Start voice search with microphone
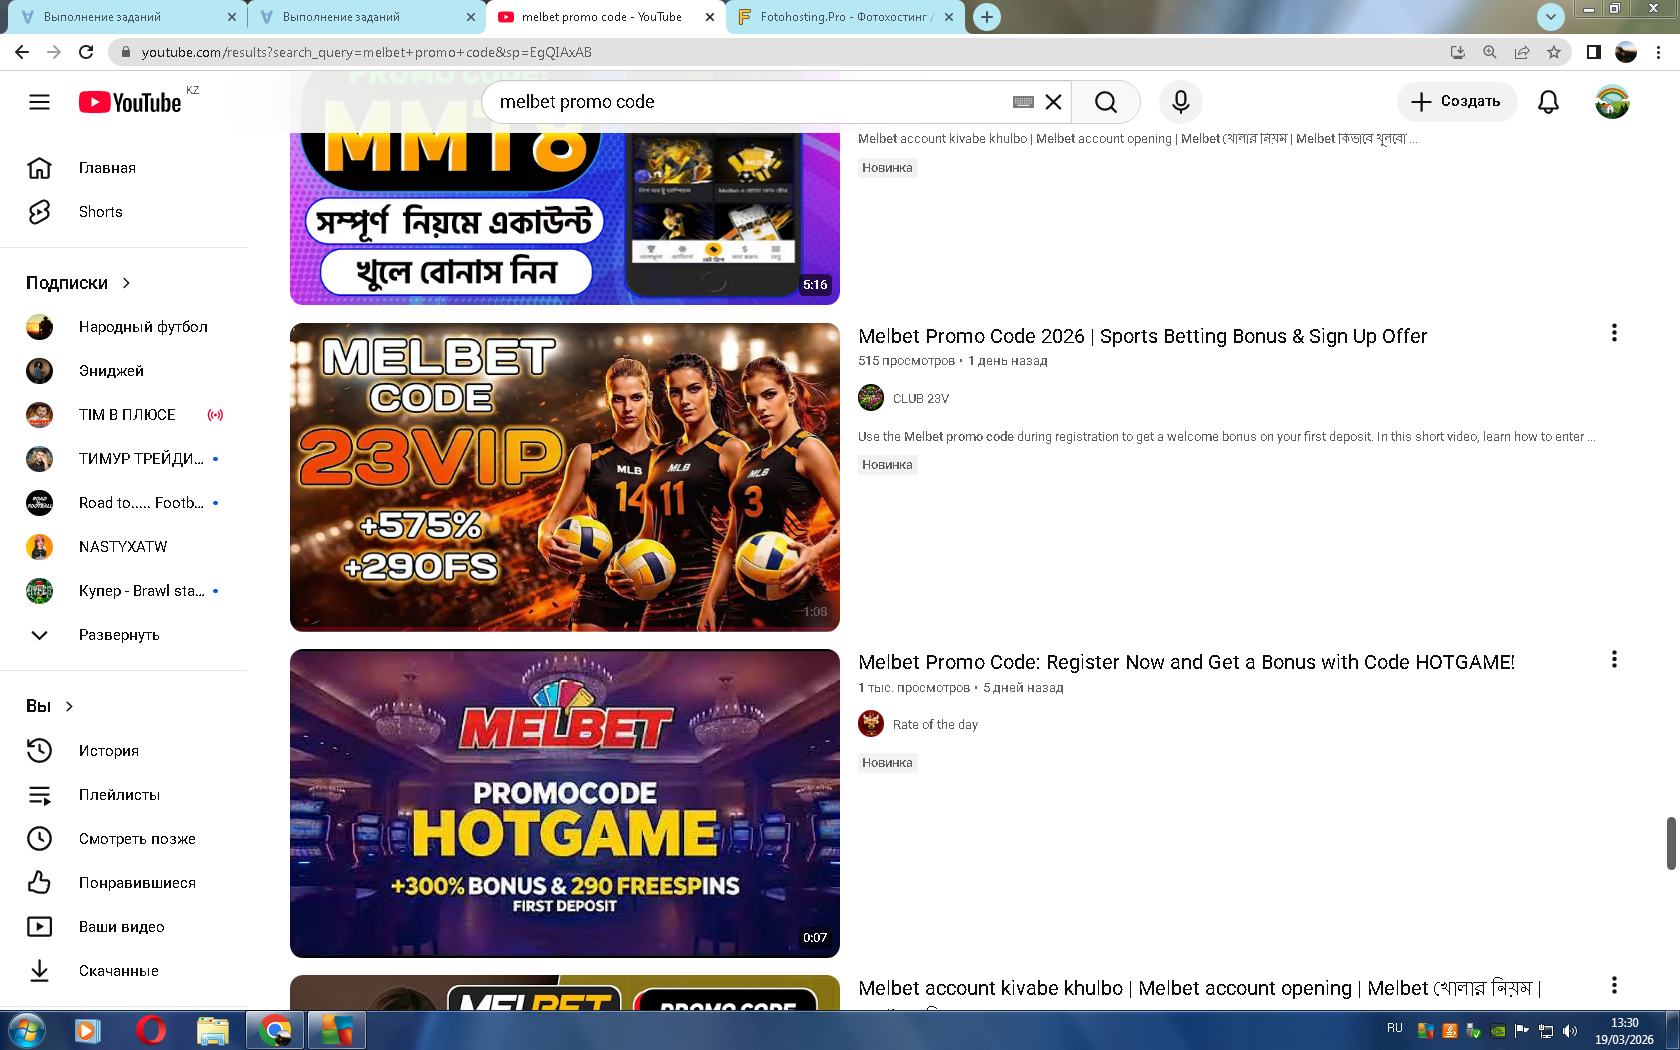This screenshot has height=1050, width=1680. pos(1181,102)
